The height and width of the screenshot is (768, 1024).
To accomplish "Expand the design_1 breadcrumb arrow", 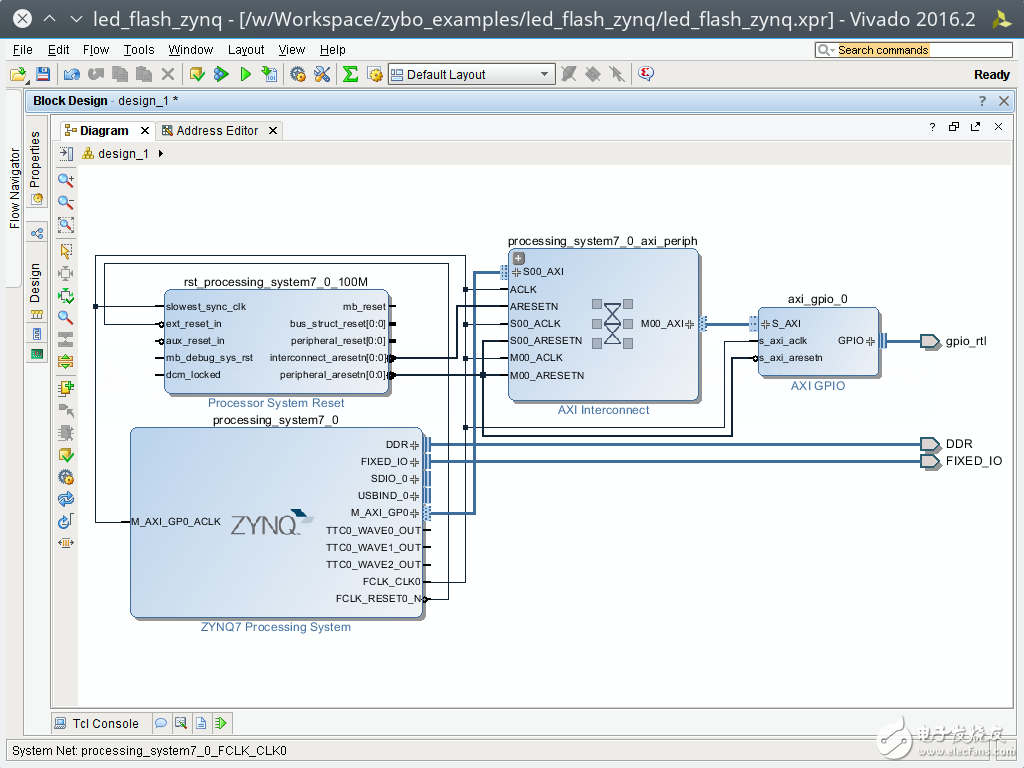I will tap(161, 154).
